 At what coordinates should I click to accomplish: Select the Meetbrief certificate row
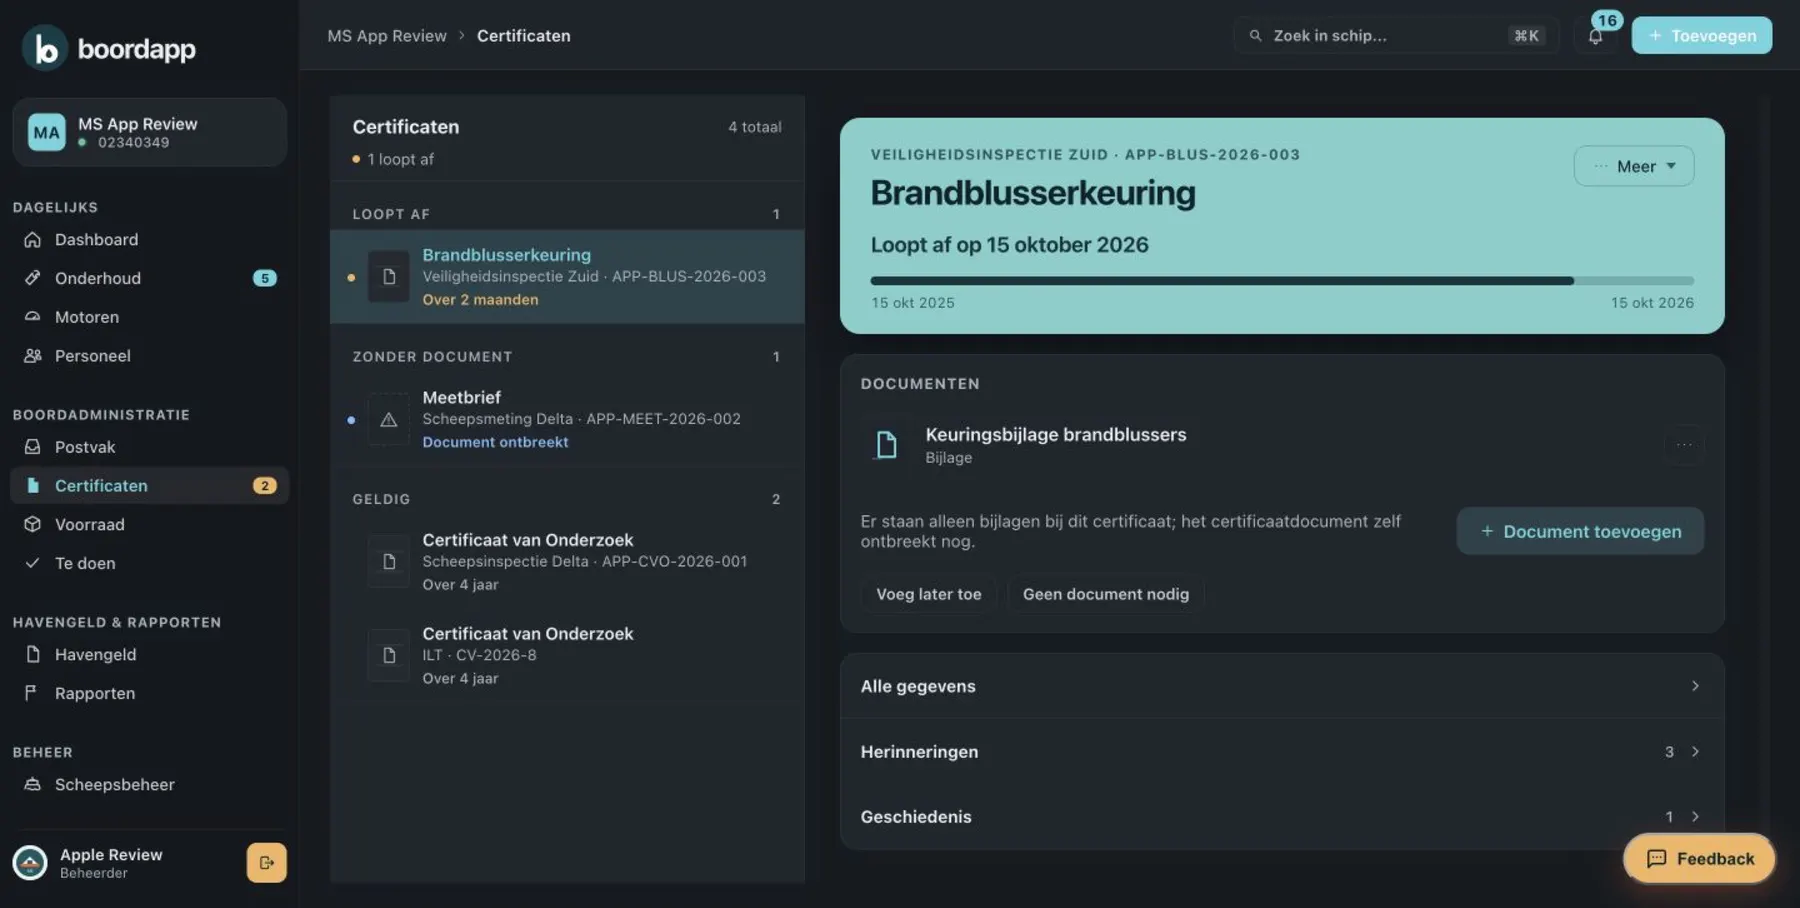[567, 420]
